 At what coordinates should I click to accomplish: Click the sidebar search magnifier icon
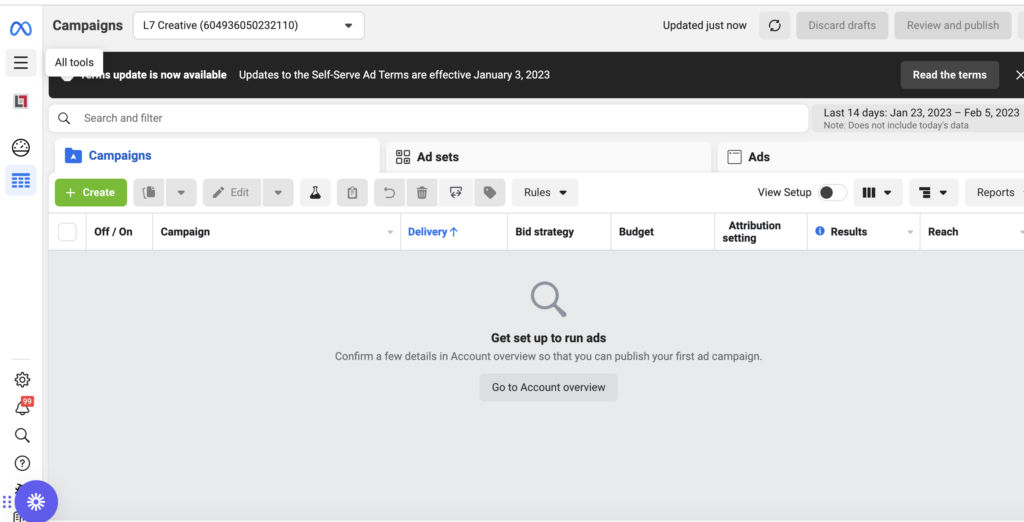pos(22,436)
